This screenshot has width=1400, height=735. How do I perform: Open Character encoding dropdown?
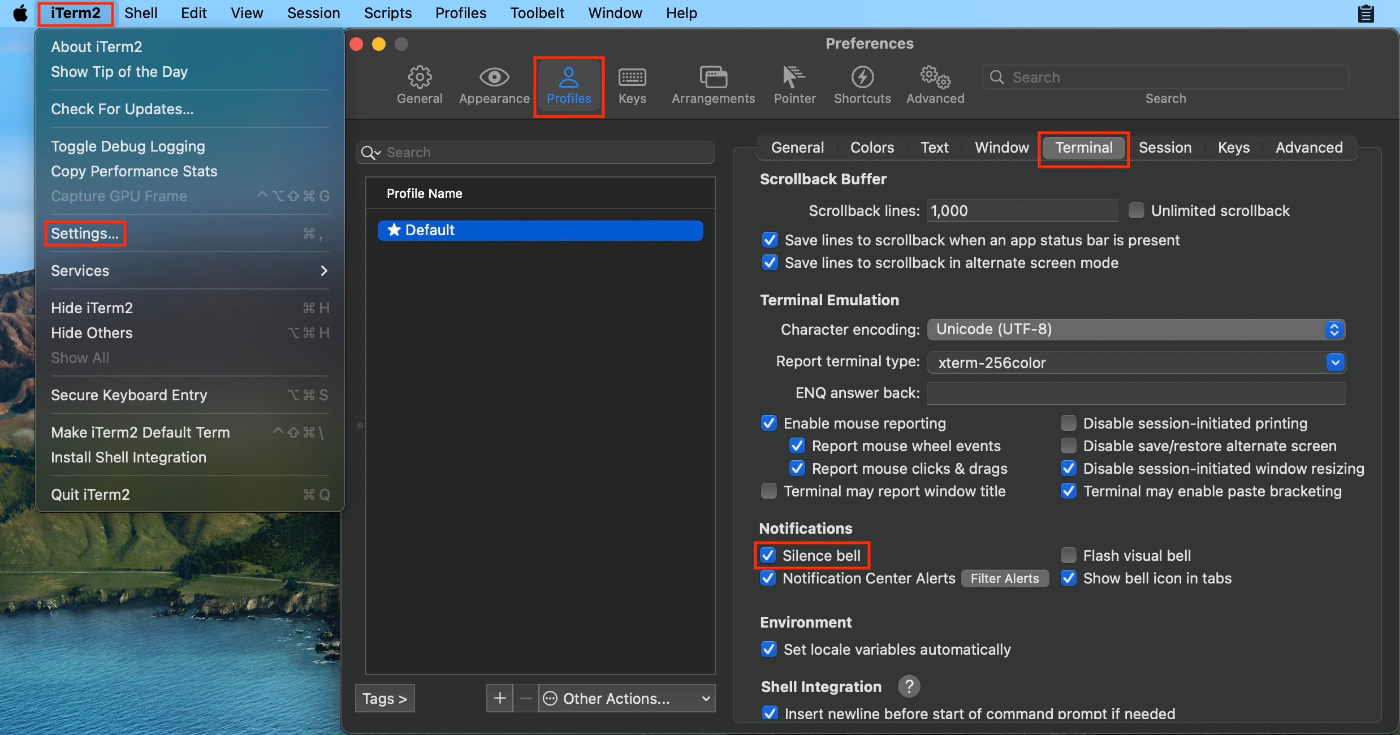point(1136,329)
